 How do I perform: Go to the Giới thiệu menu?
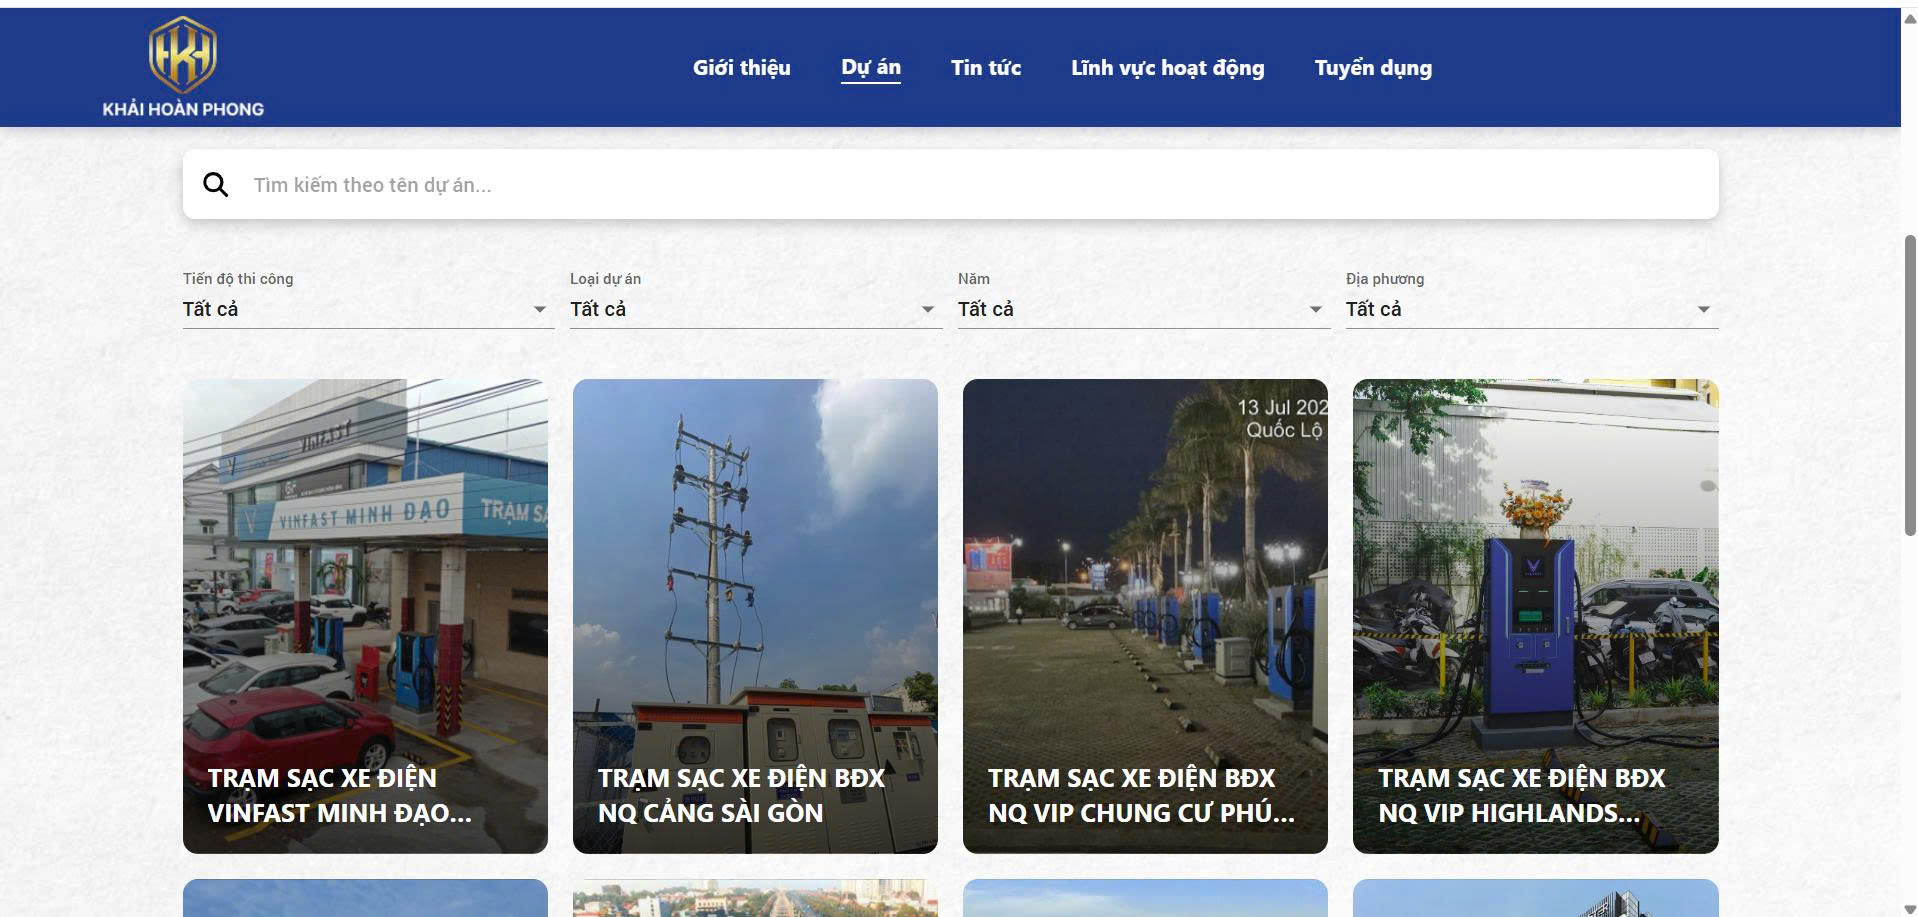[x=742, y=68]
